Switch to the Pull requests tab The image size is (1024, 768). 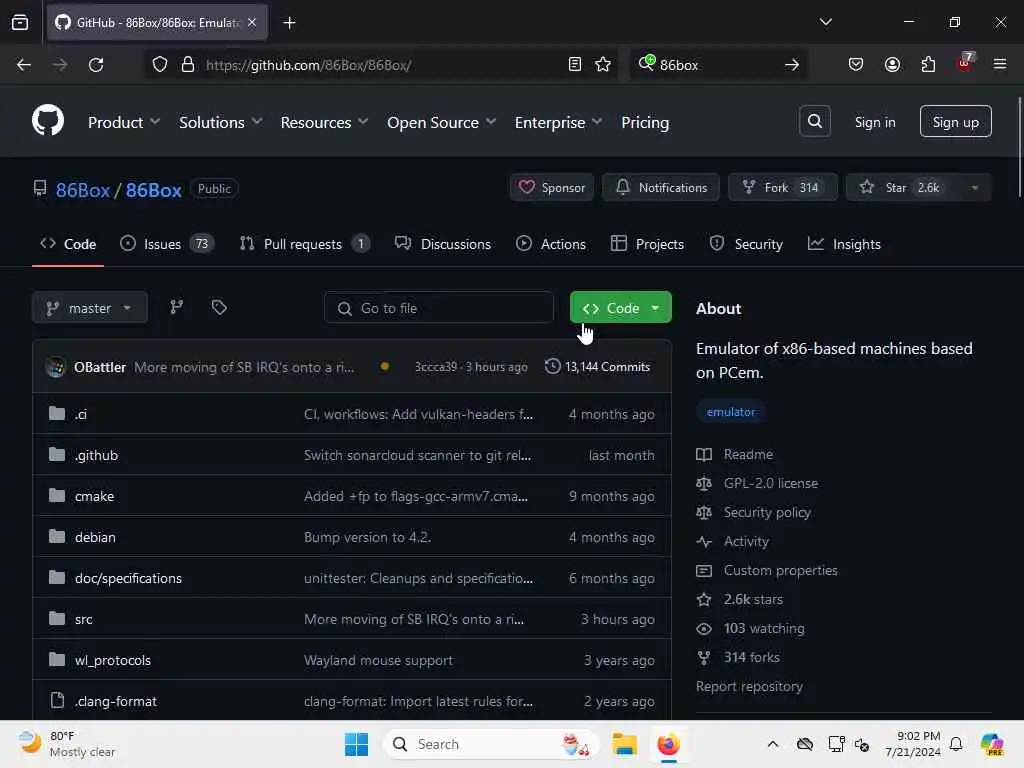[305, 244]
